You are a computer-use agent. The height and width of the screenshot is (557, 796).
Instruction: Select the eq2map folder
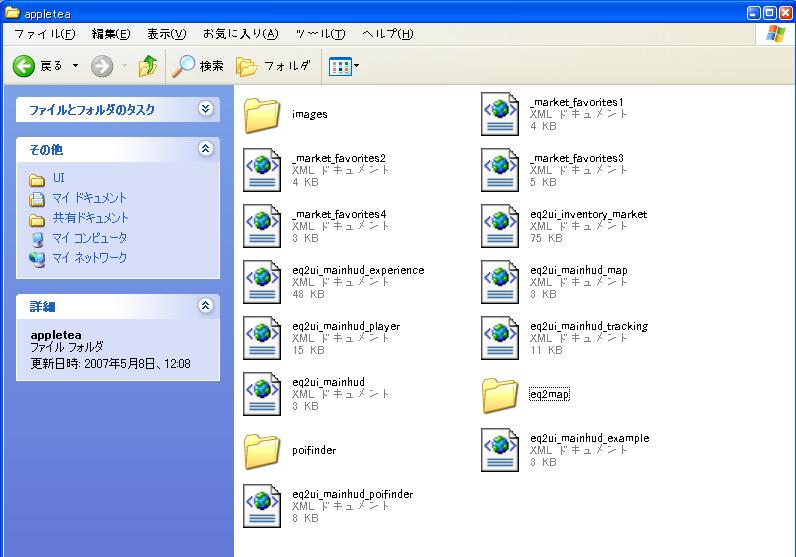pyautogui.click(x=499, y=395)
